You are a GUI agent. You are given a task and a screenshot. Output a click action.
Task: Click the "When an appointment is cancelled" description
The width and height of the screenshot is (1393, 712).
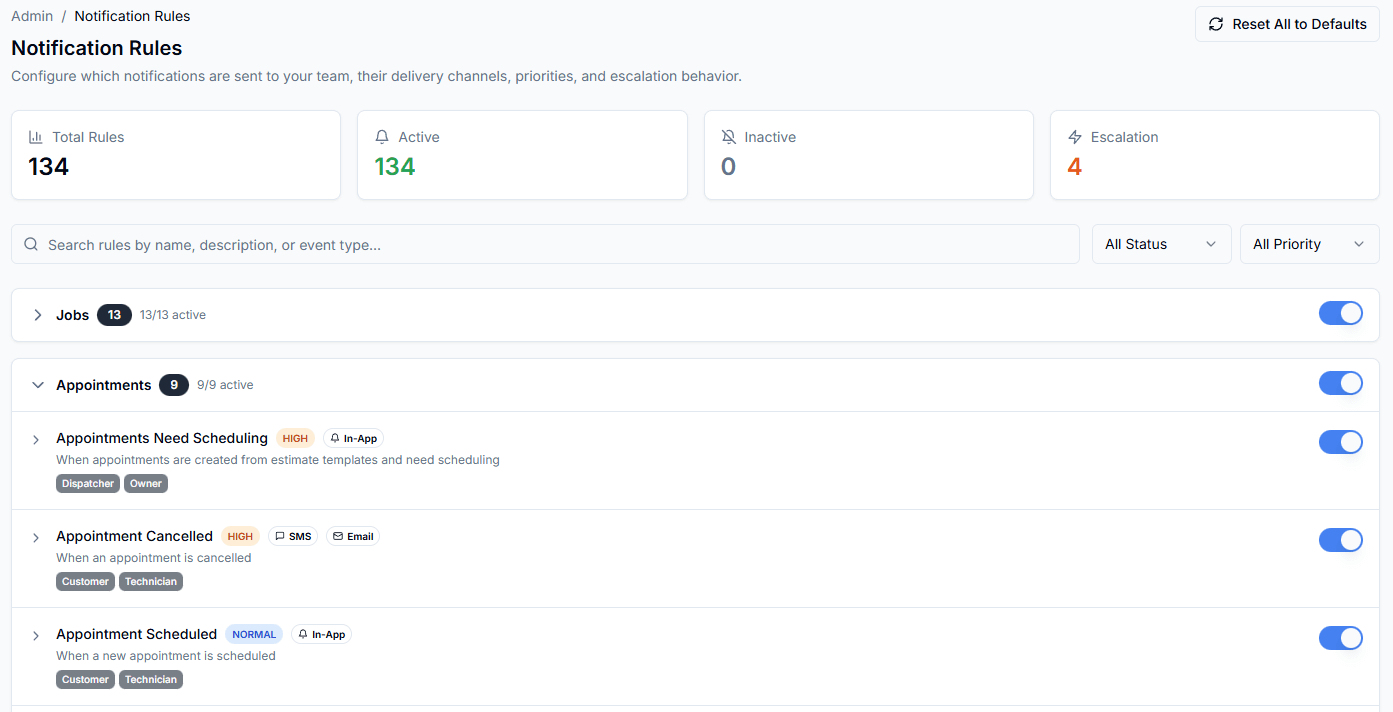point(154,558)
